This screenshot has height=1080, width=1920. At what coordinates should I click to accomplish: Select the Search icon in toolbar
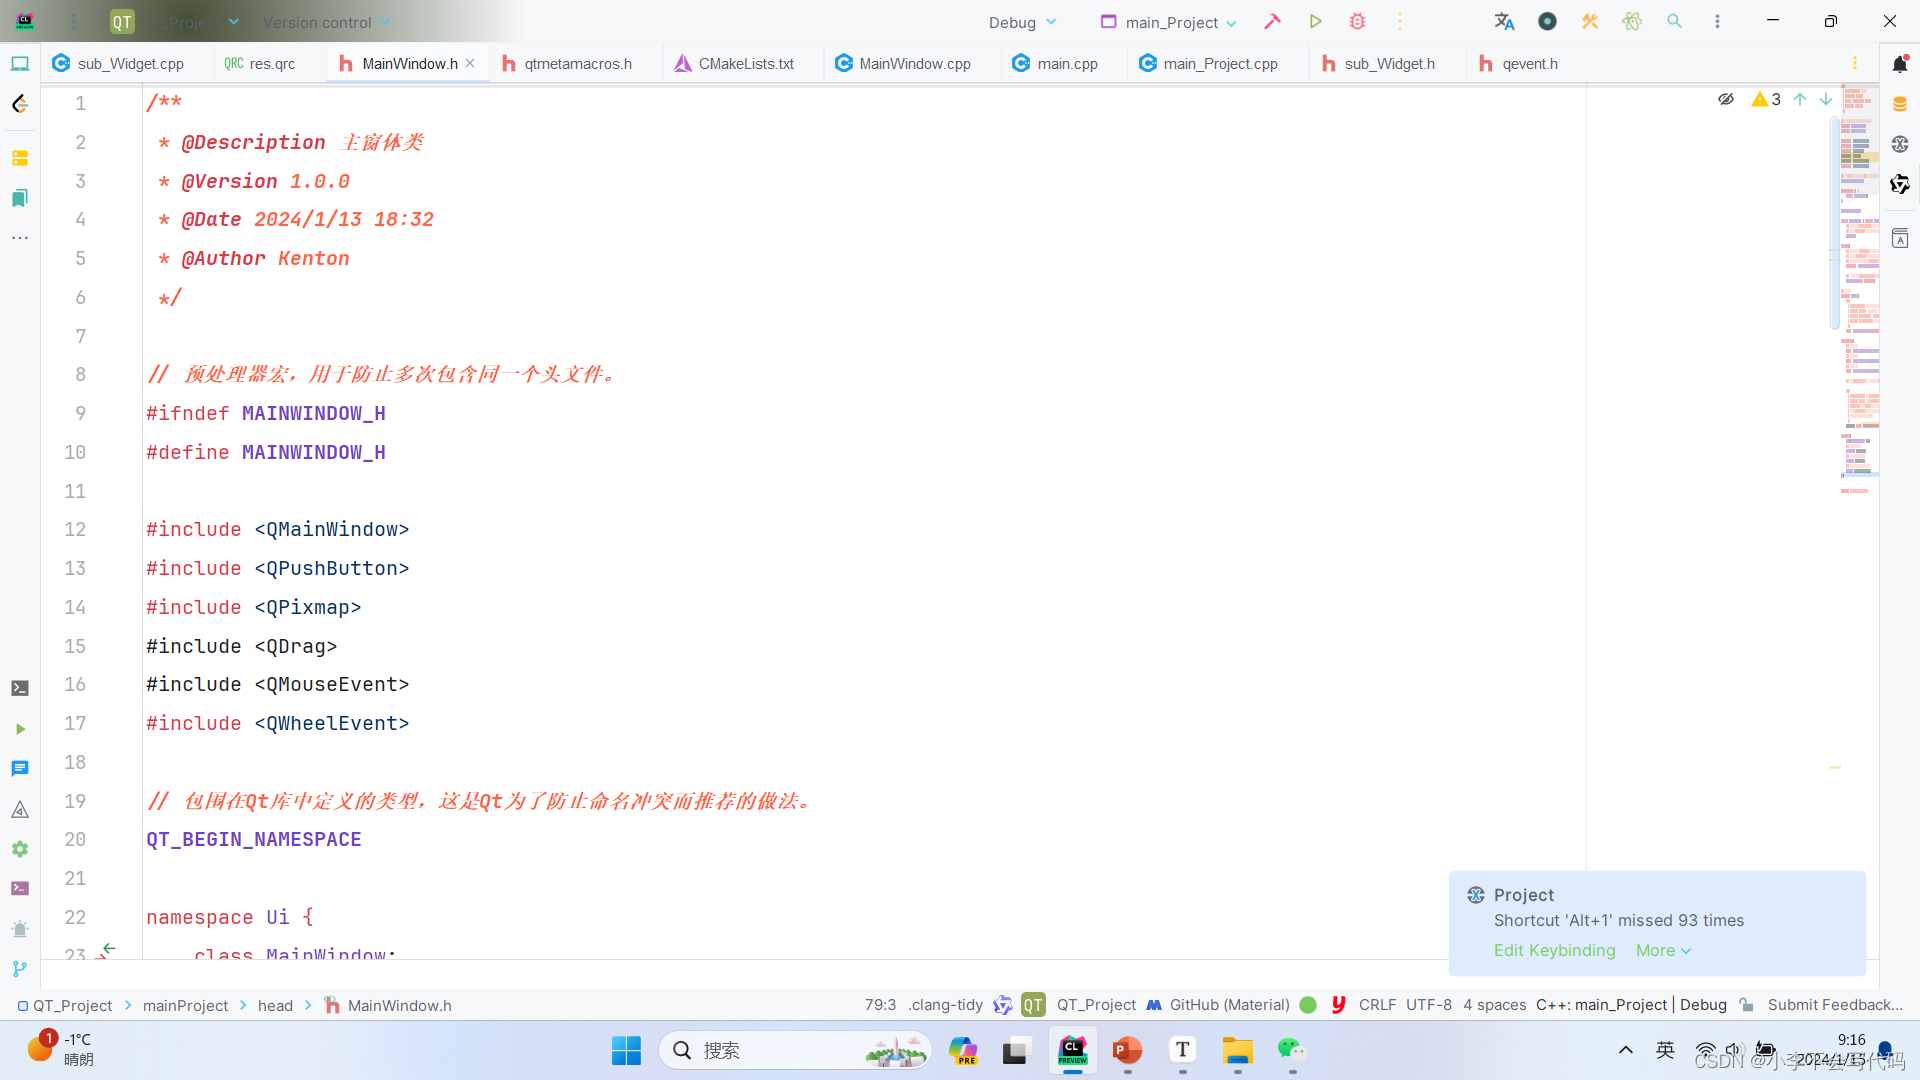[x=1675, y=20]
